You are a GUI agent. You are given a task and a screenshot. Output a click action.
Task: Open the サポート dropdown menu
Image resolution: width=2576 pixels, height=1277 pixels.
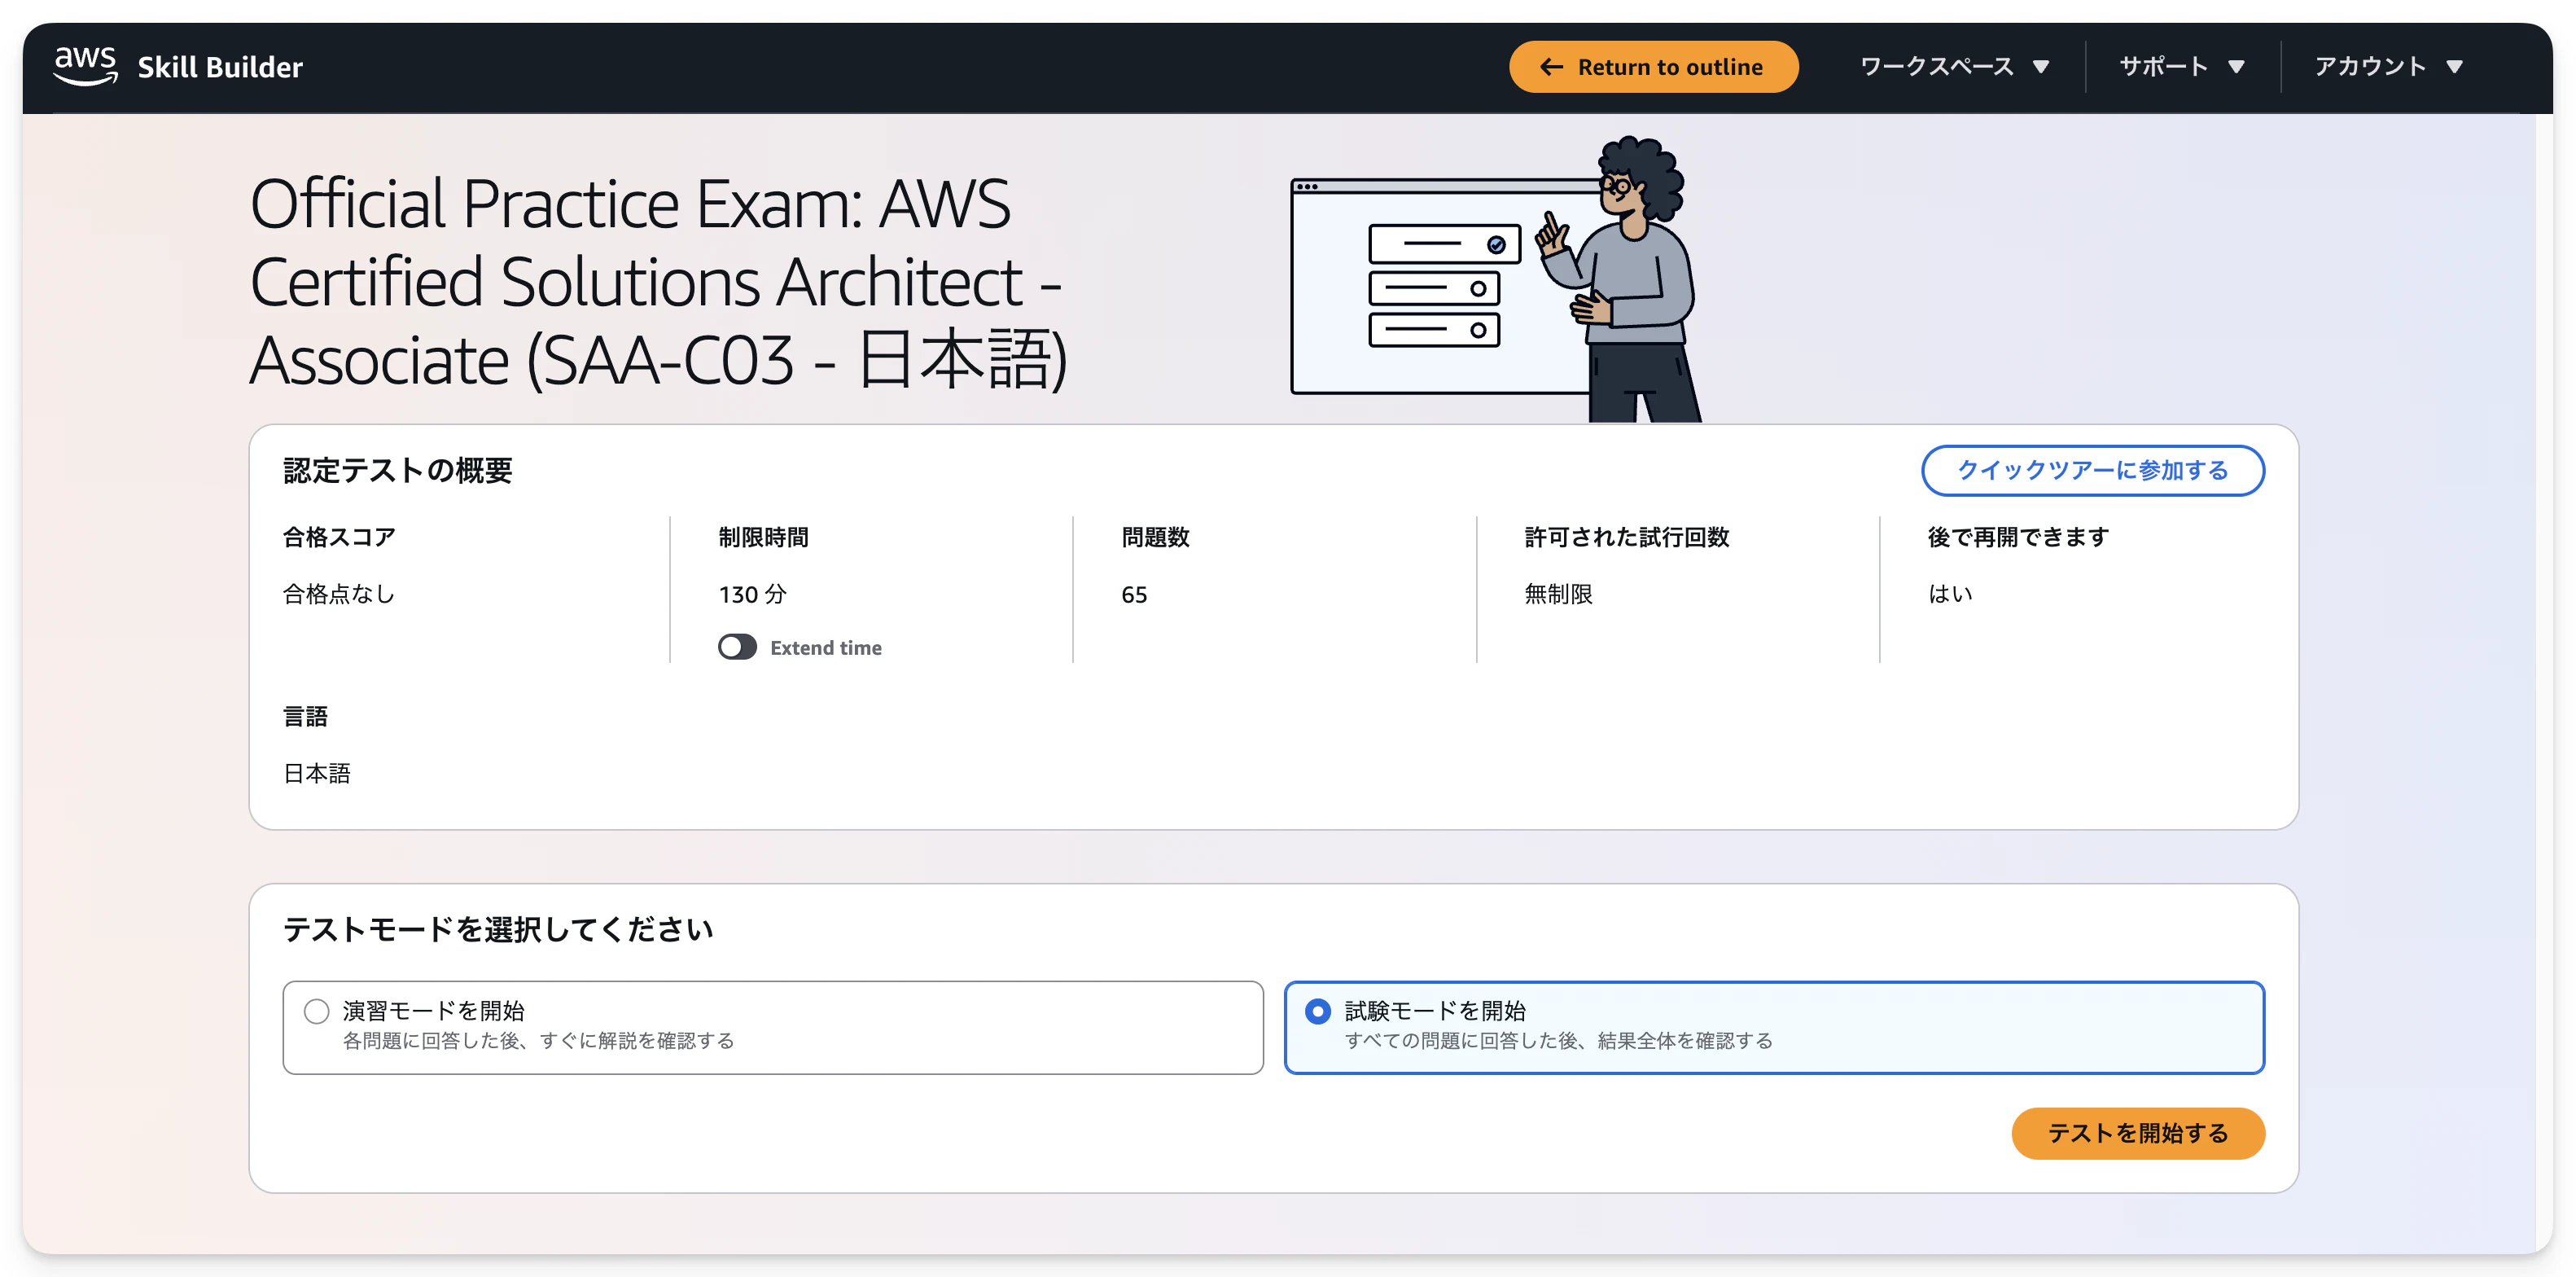[x=2182, y=67]
